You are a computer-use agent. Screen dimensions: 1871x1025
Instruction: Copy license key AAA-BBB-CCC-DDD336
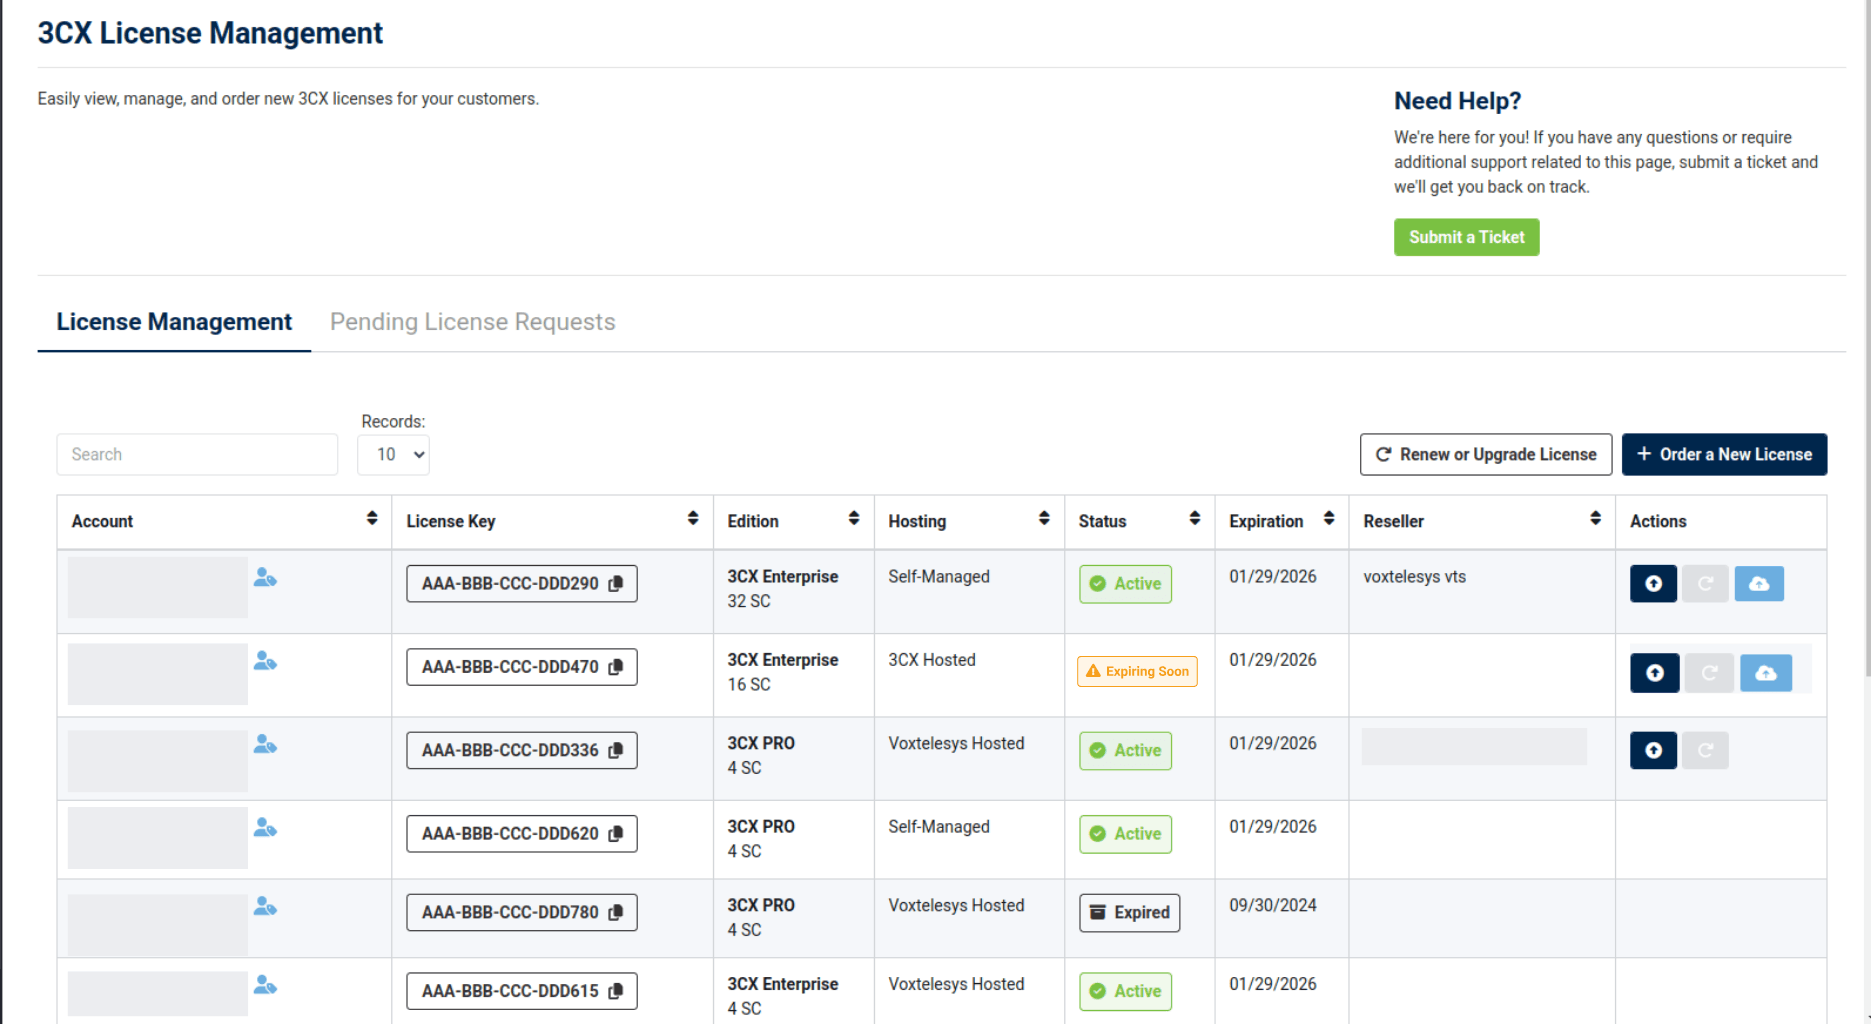tap(616, 750)
